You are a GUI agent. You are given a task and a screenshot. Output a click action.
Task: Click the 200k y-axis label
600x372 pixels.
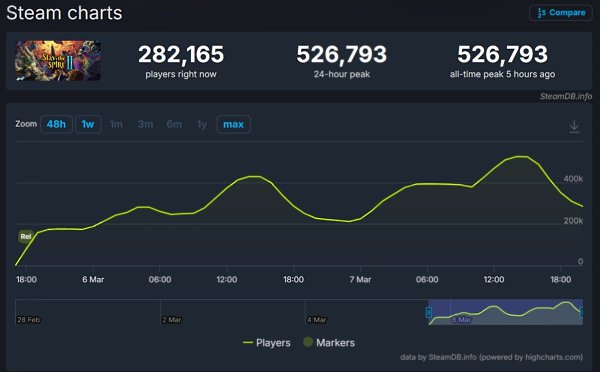[x=573, y=221]
